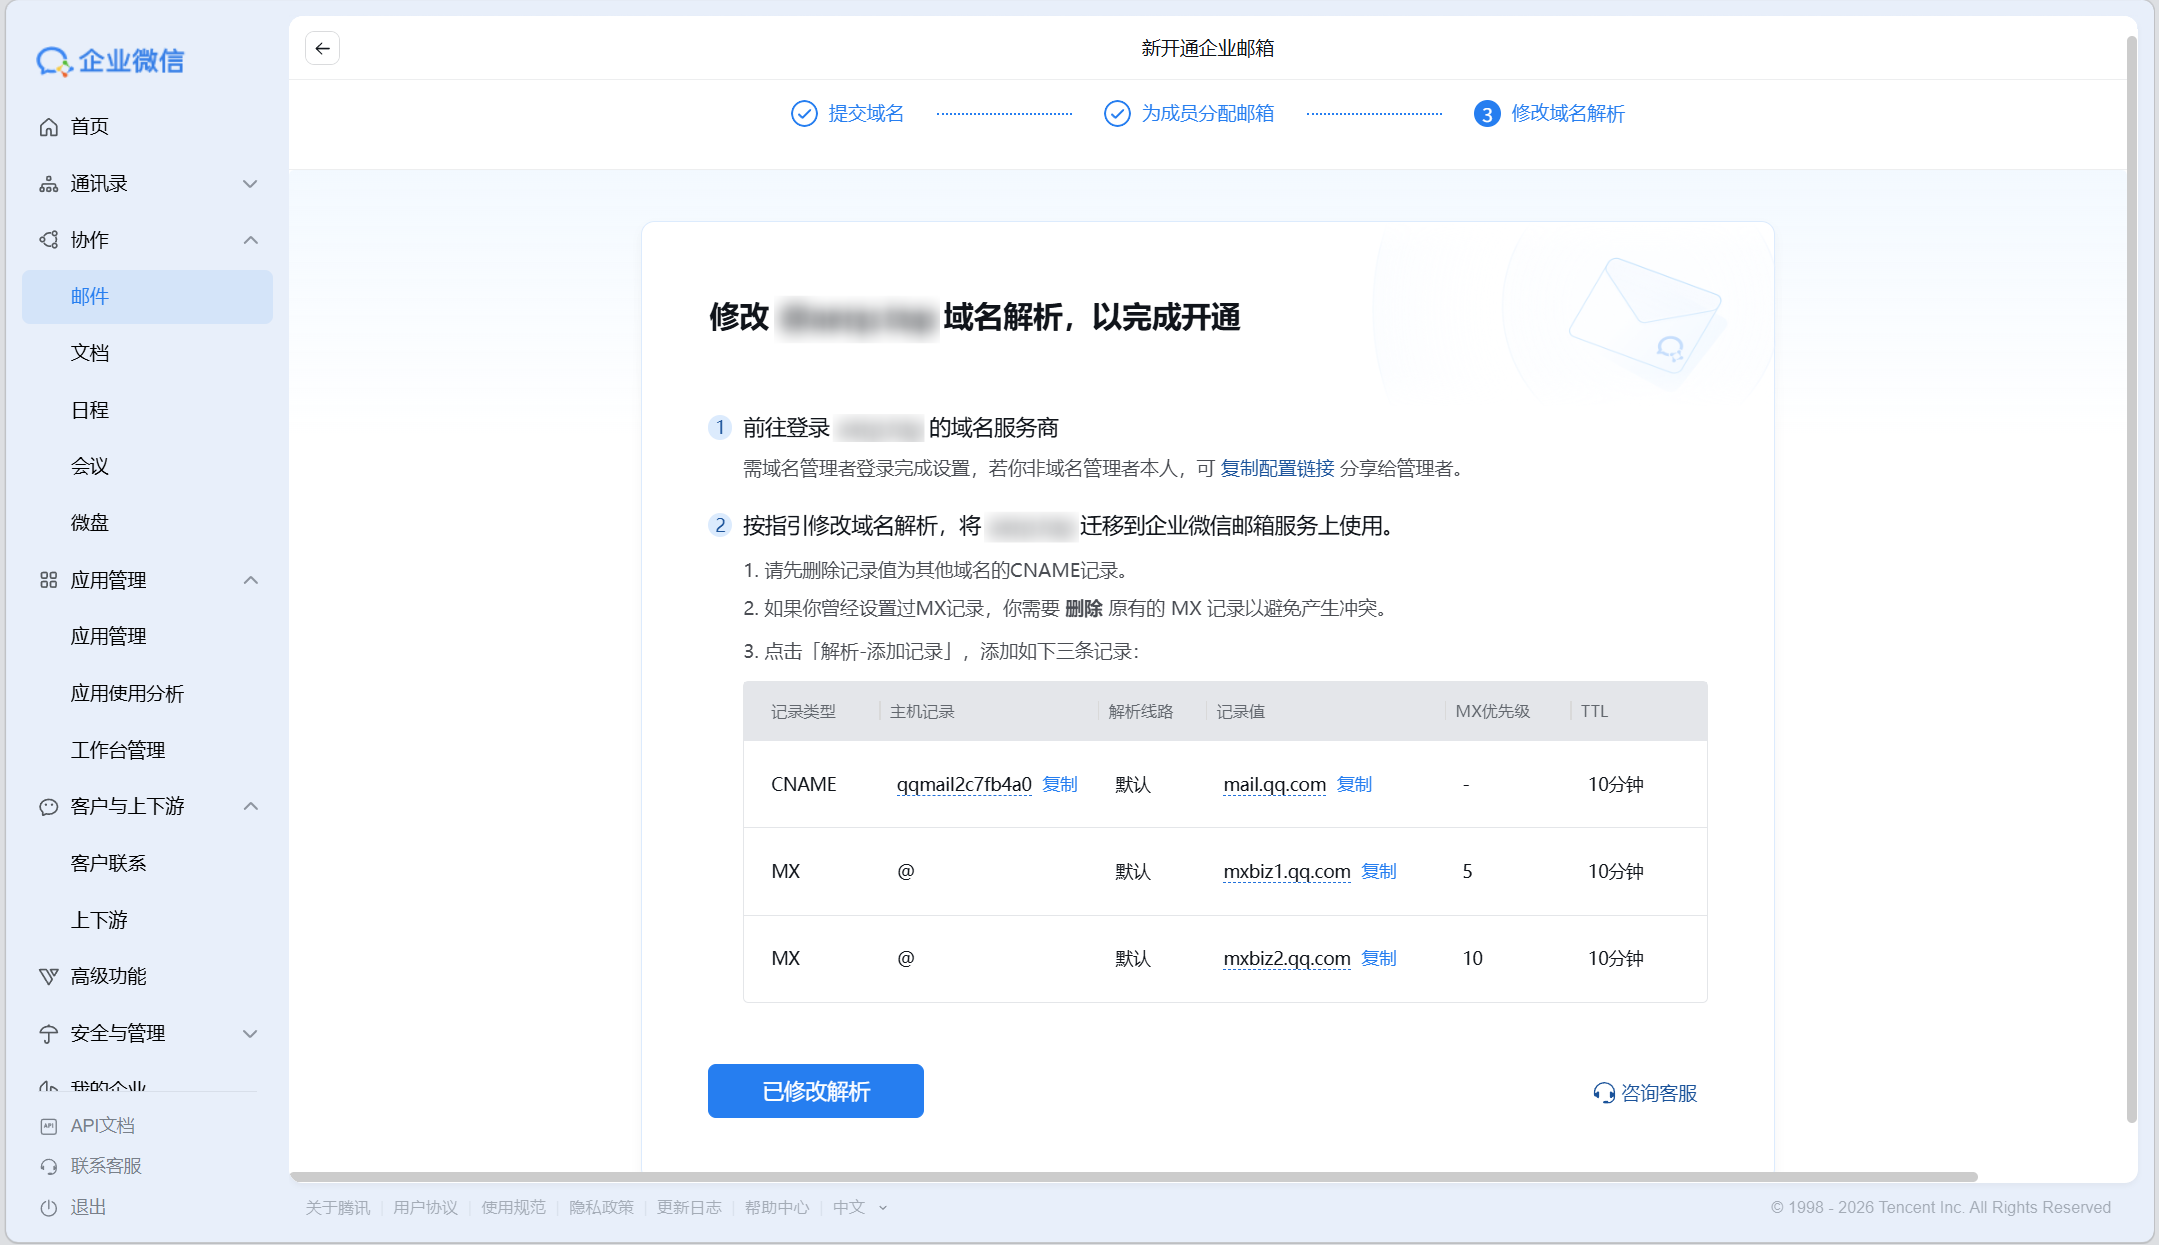The height and width of the screenshot is (1245, 2159).
Task: Expand the Contacts (通讯录) section chevron
Action: pyautogui.click(x=250, y=184)
